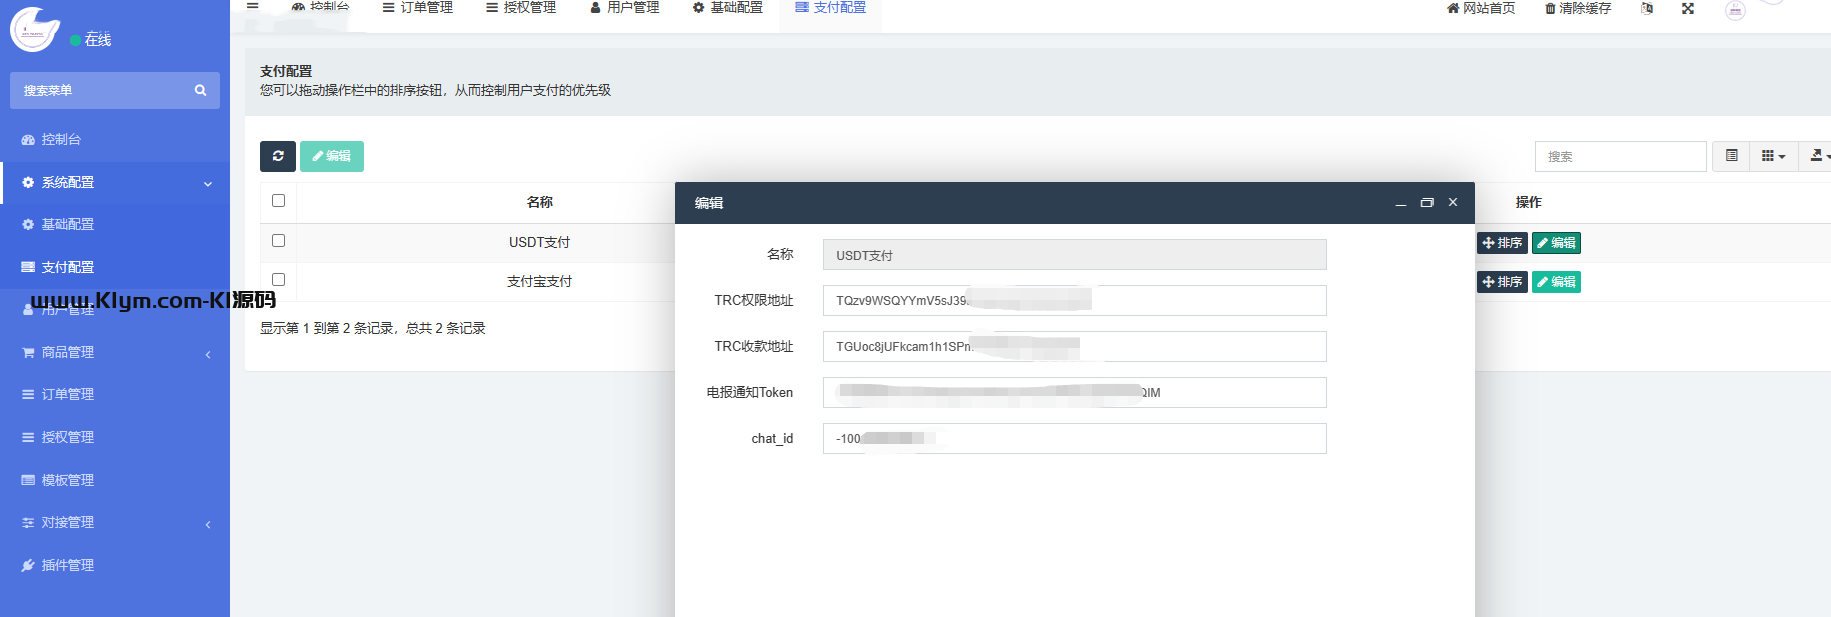Click the 名称 column header
This screenshot has width=1831, height=617.
pyautogui.click(x=539, y=202)
